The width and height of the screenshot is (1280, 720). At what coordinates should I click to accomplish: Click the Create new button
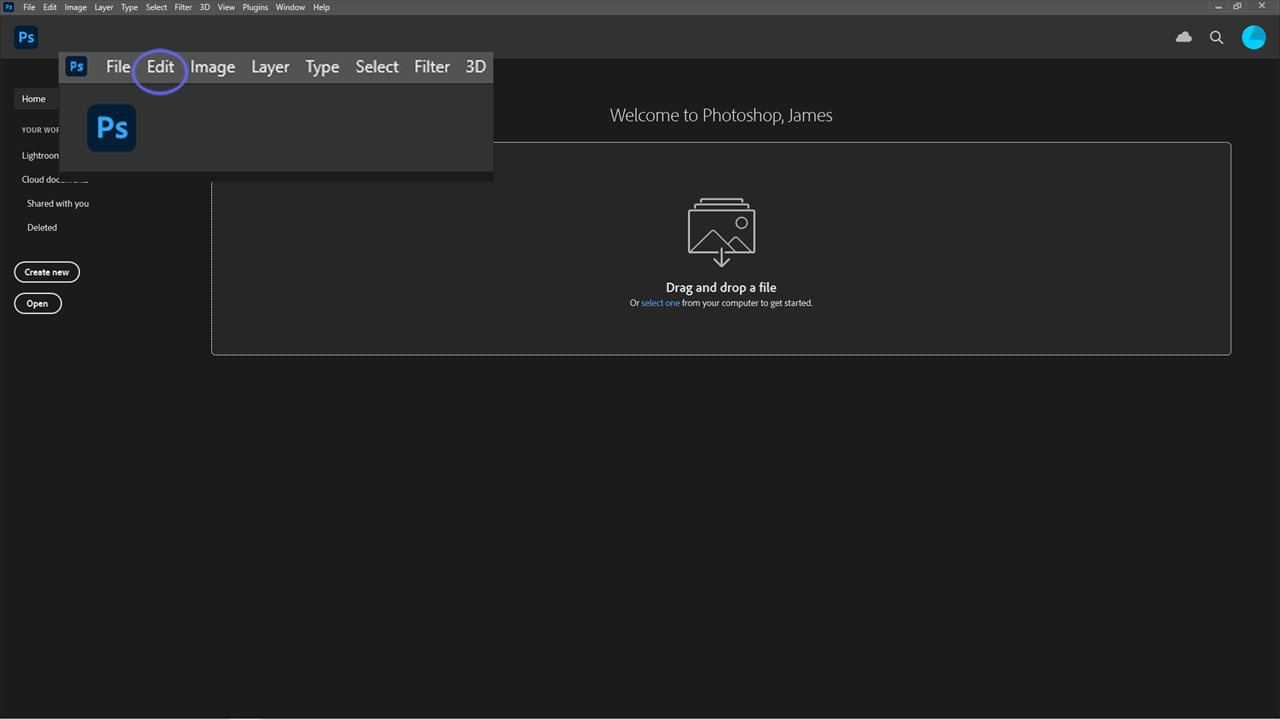[x=47, y=272]
